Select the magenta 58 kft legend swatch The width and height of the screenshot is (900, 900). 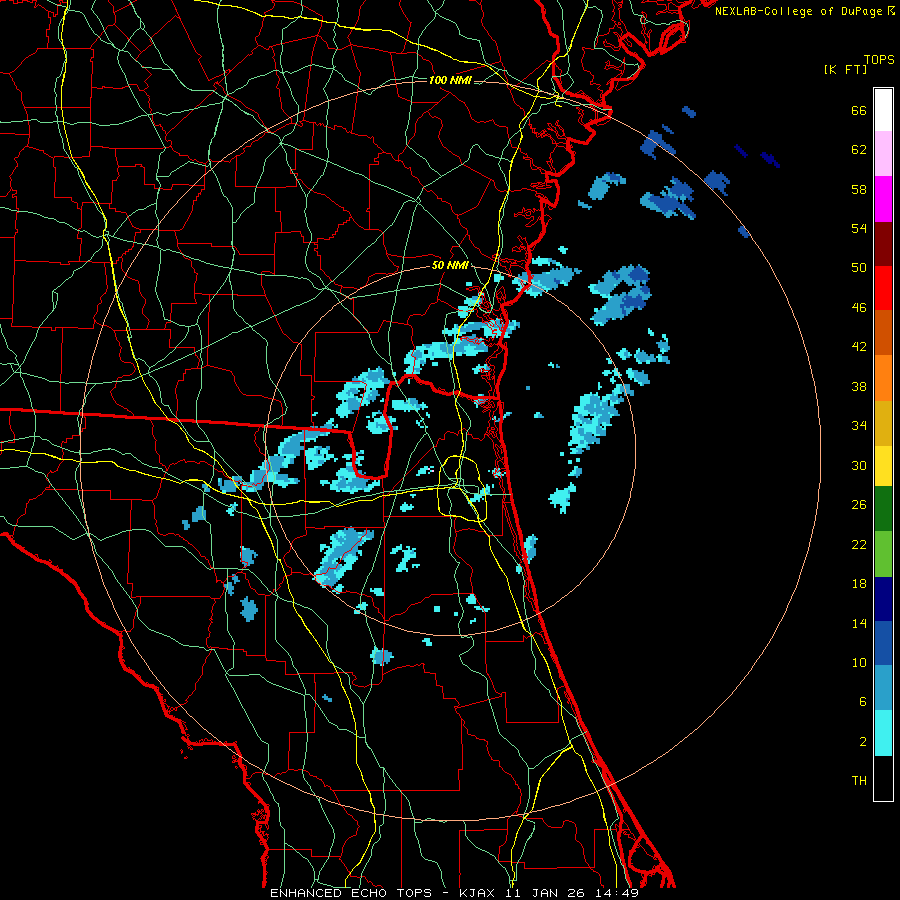point(883,199)
